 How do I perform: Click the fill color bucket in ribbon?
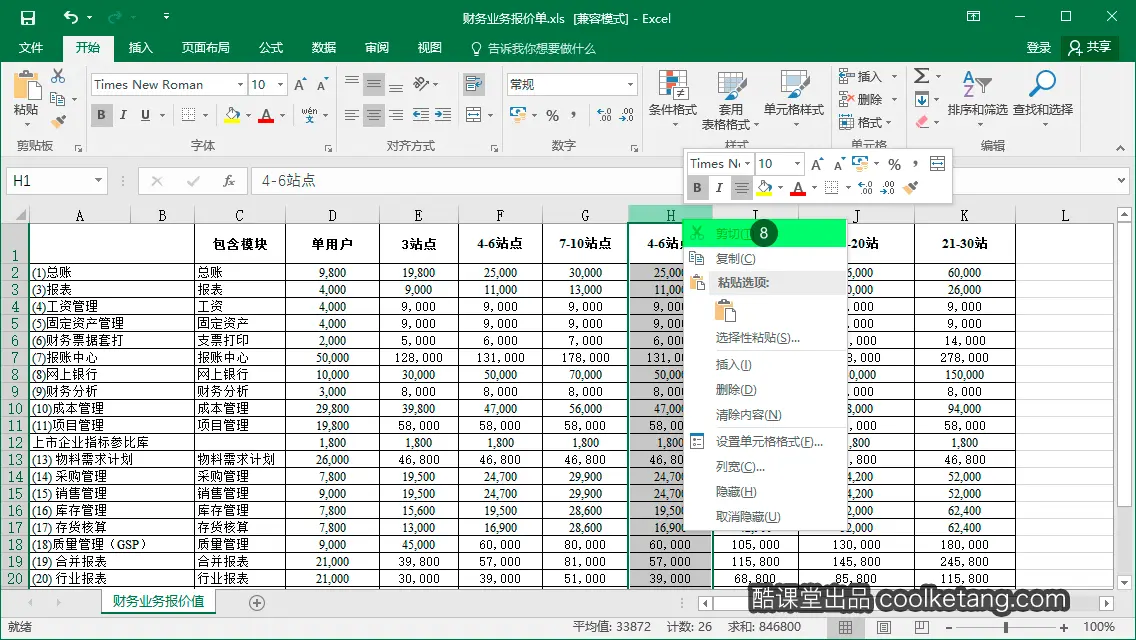(x=233, y=115)
